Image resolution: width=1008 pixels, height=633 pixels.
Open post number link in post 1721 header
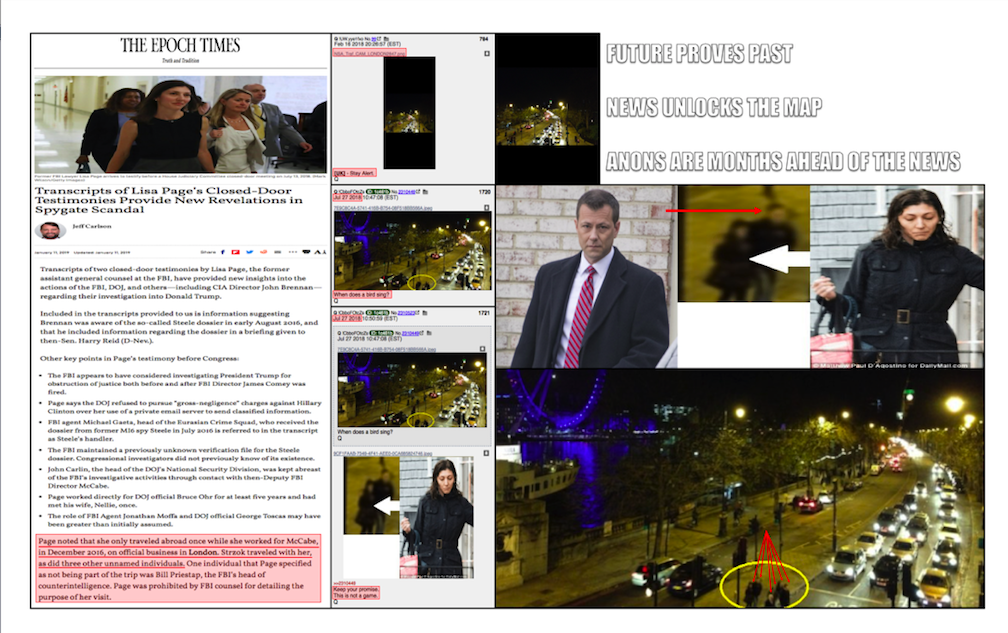406,313
